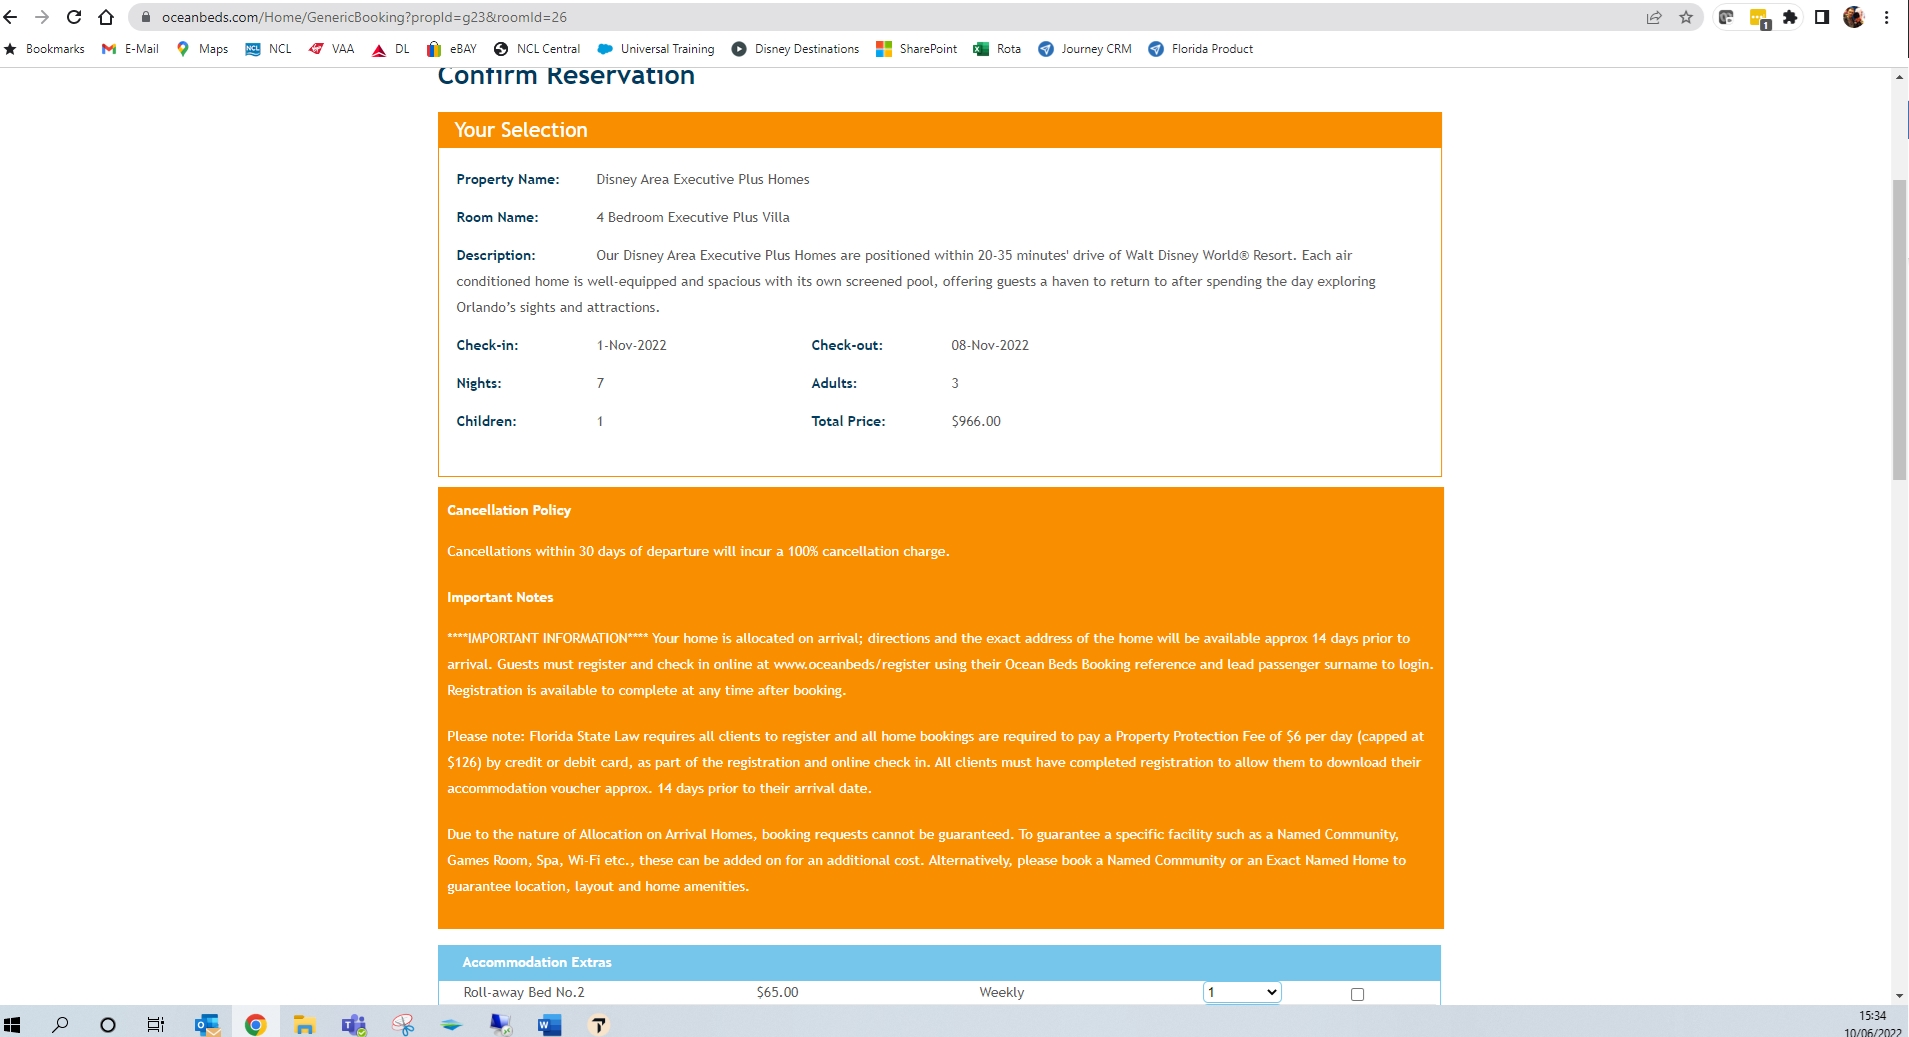Open the NCL Central bookmark

(537, 49)
